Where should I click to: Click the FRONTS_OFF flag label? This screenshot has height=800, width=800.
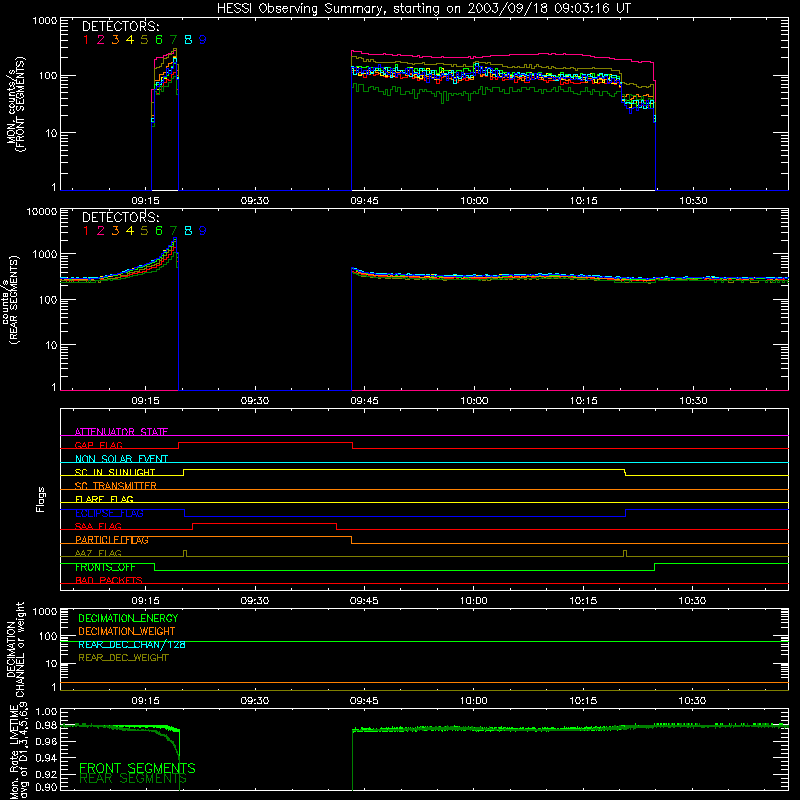(x=105, y=567)
